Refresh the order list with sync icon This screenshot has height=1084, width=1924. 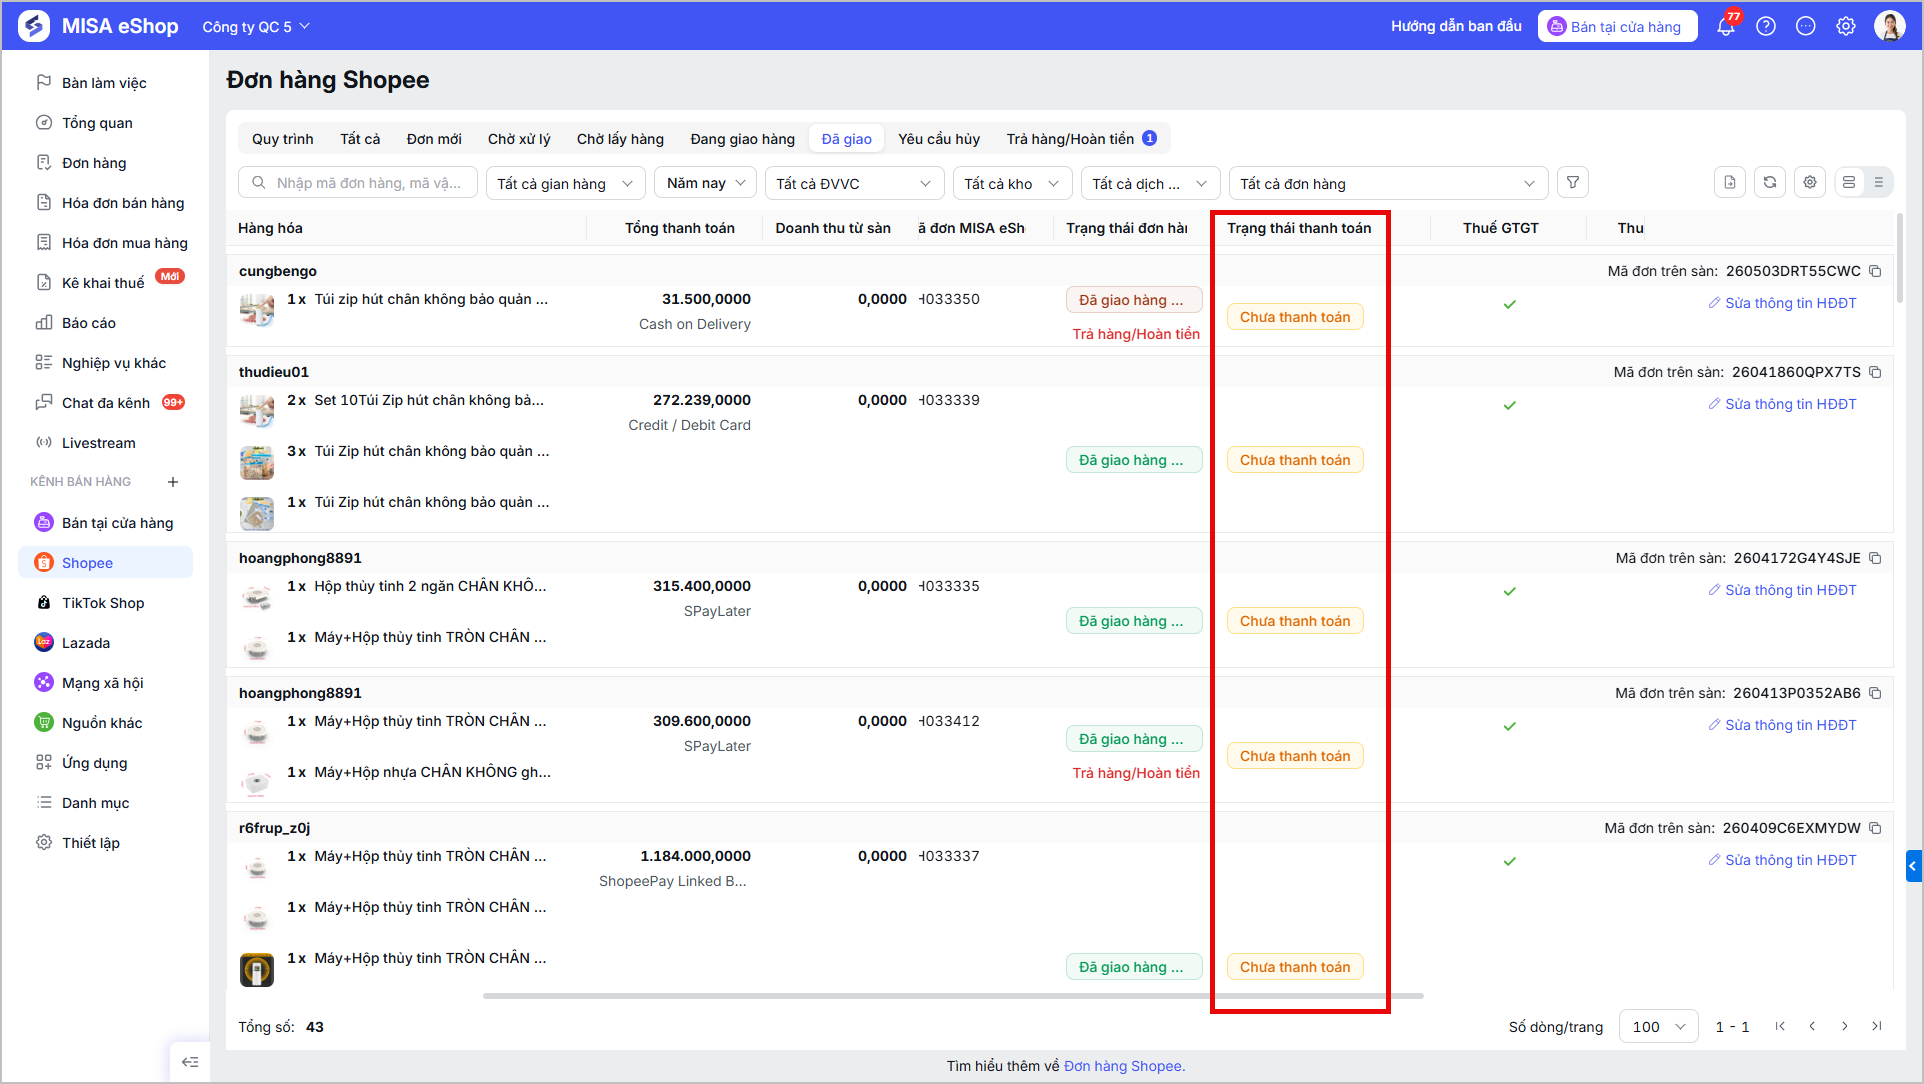(1770, 183)
